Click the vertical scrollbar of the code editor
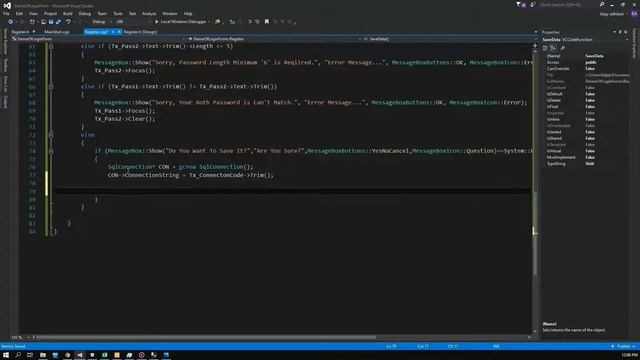Image resolution: width=640 pixels, height=360 pixels. 535,233
